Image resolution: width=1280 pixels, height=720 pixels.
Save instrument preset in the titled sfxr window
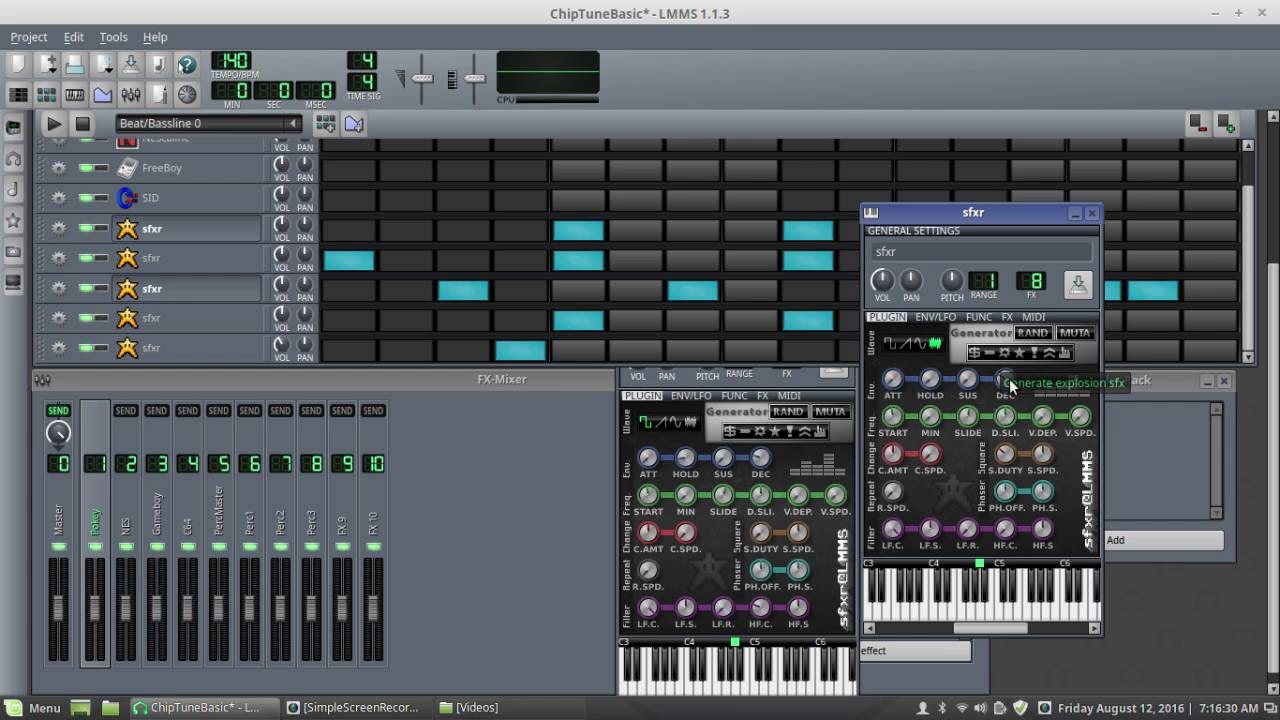point(1078,284)
